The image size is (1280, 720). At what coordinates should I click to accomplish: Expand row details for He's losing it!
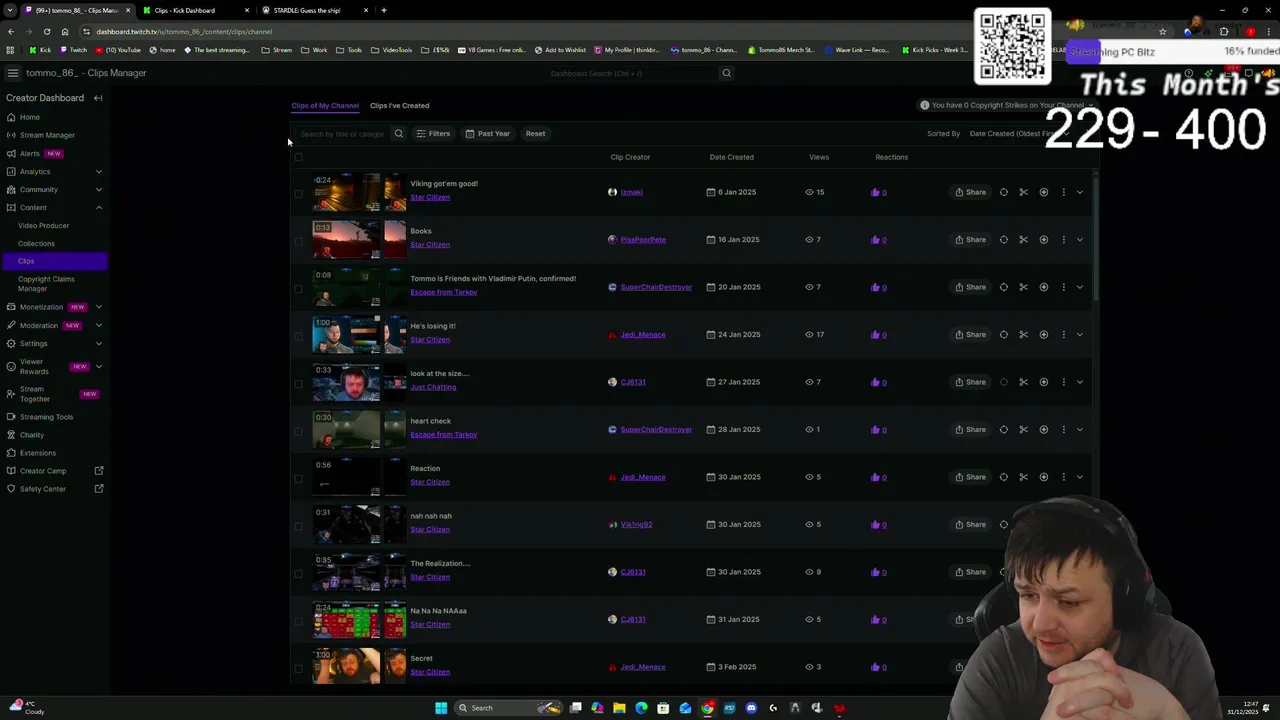click(x=1080, y=335)
